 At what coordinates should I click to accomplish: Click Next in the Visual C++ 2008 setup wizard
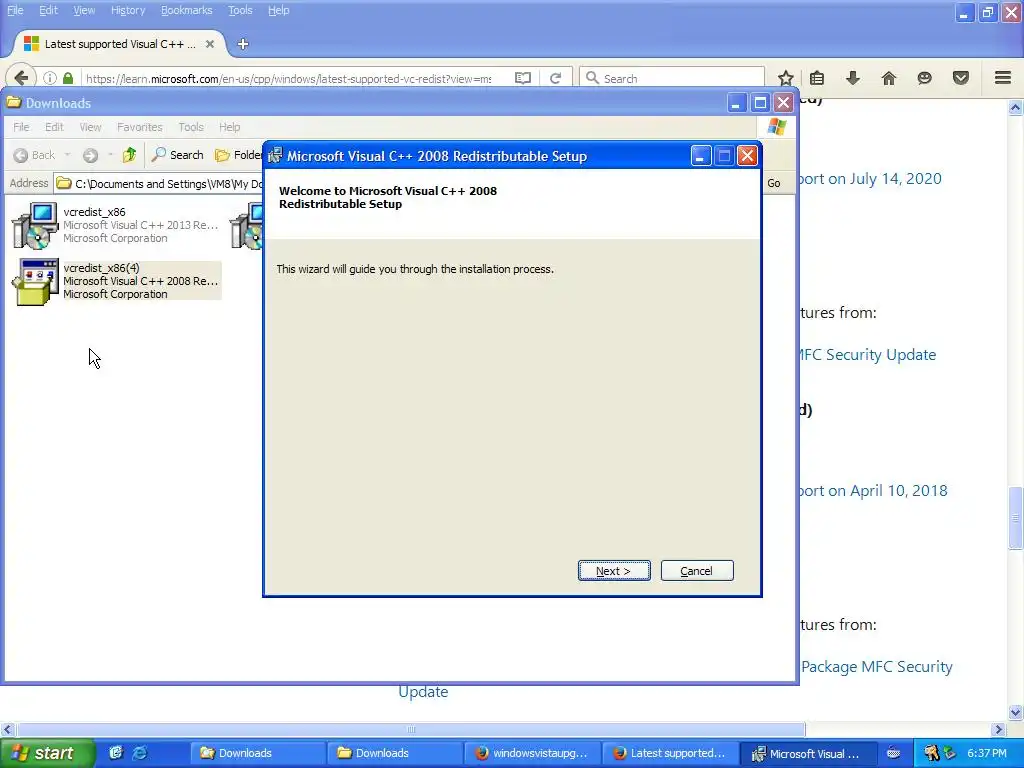[614, 571]
